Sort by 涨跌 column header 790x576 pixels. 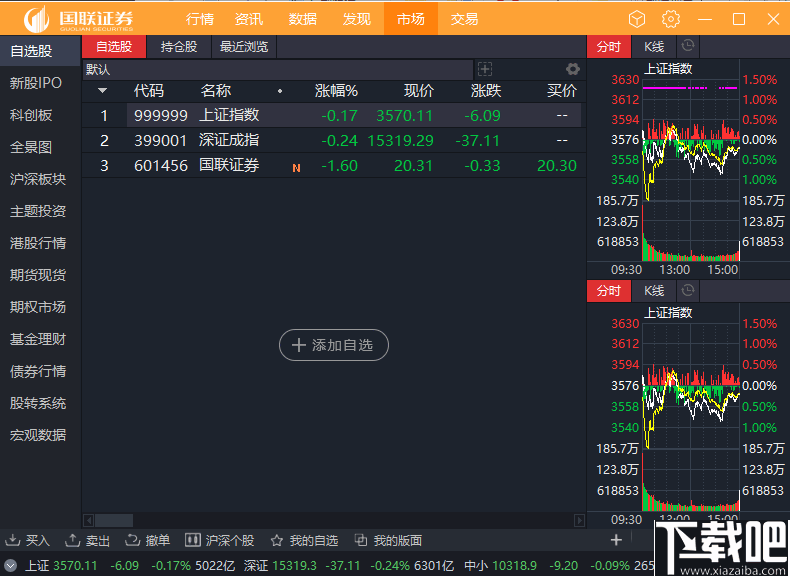tap(486, 91)
